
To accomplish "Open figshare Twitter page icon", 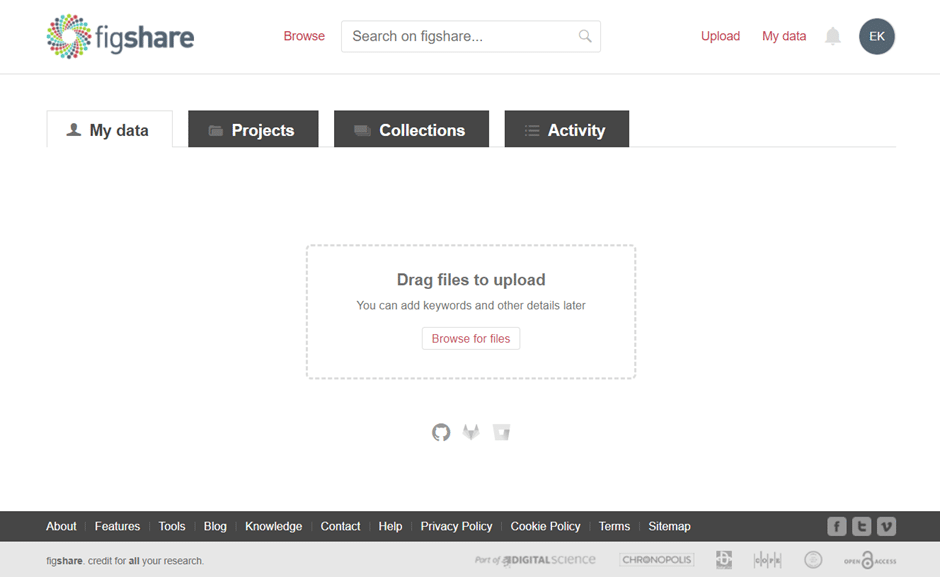I will coord(861,526).
